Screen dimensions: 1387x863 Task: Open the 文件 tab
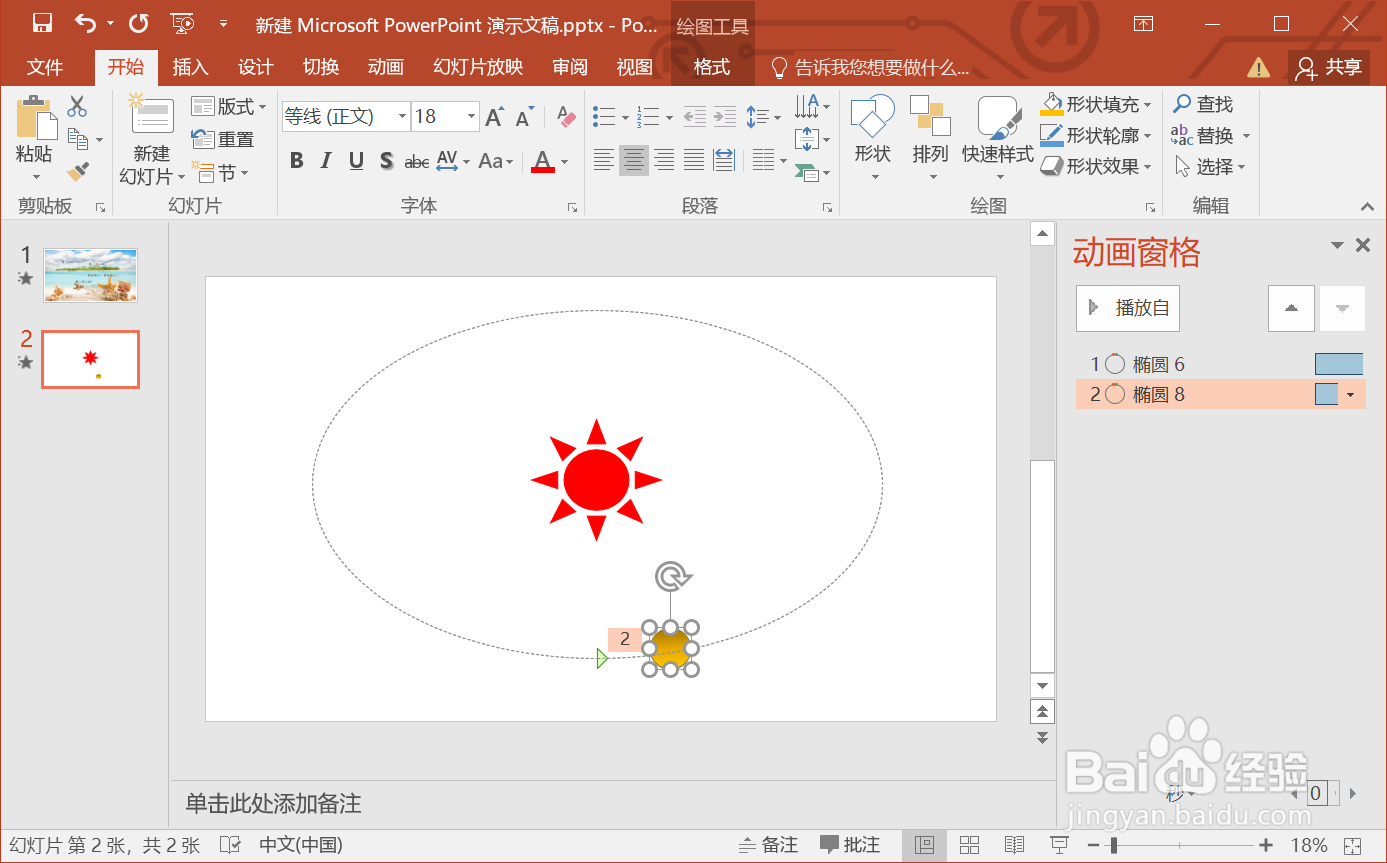45,67
